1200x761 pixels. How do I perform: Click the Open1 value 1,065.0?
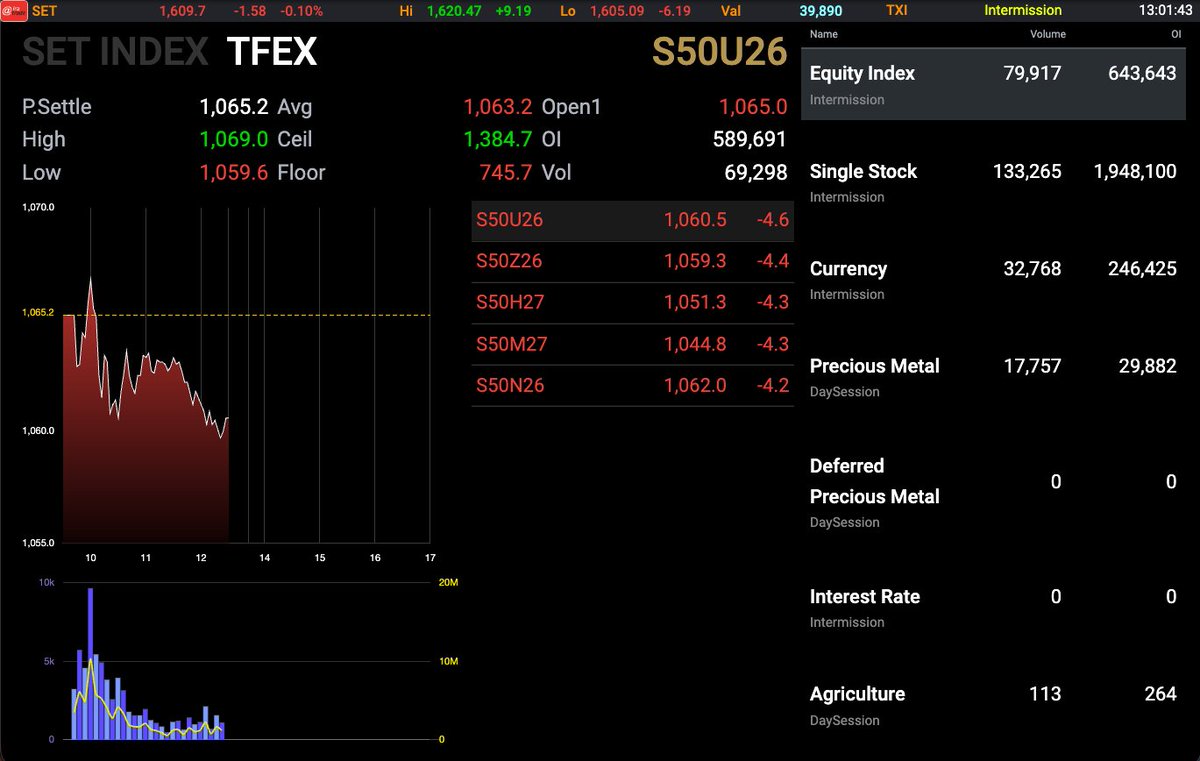click(753, 107)
